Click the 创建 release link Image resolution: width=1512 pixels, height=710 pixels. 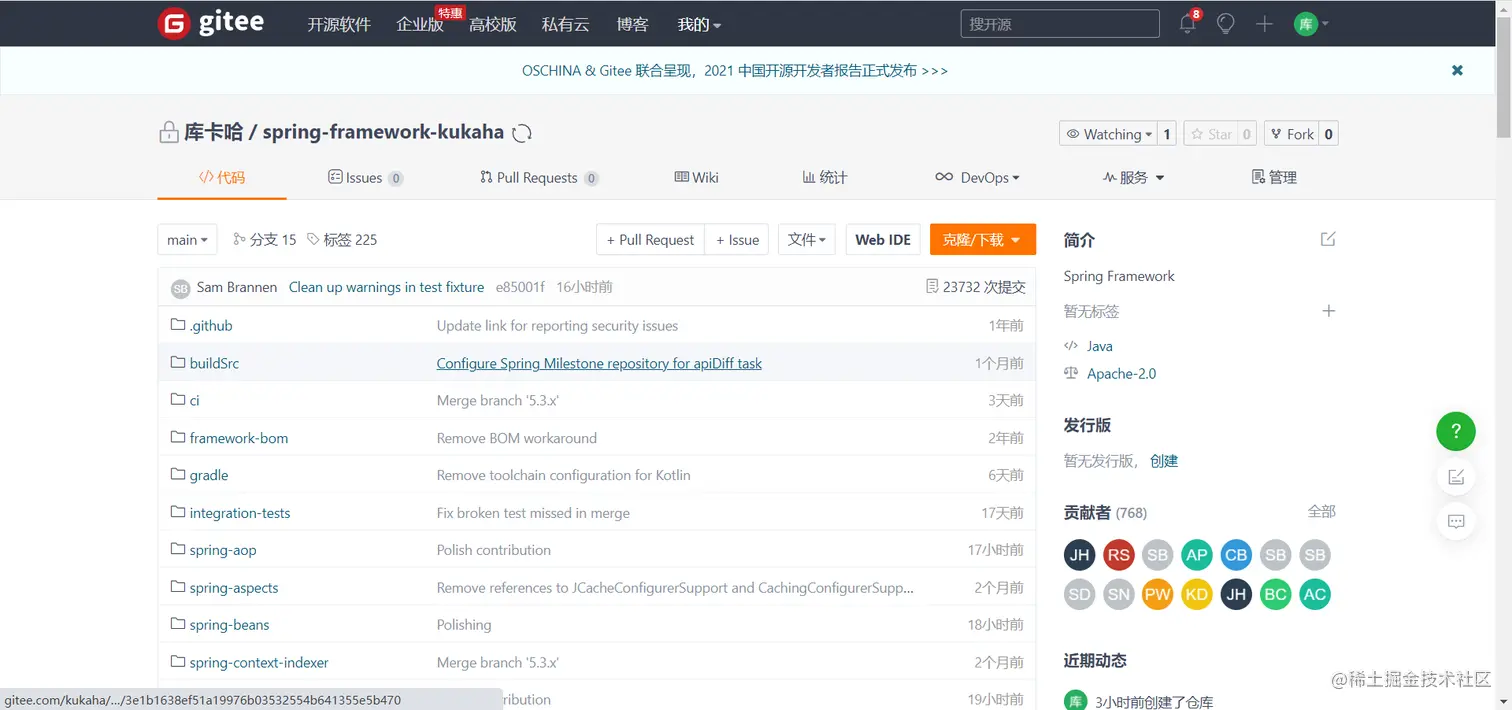(1164, 461)
